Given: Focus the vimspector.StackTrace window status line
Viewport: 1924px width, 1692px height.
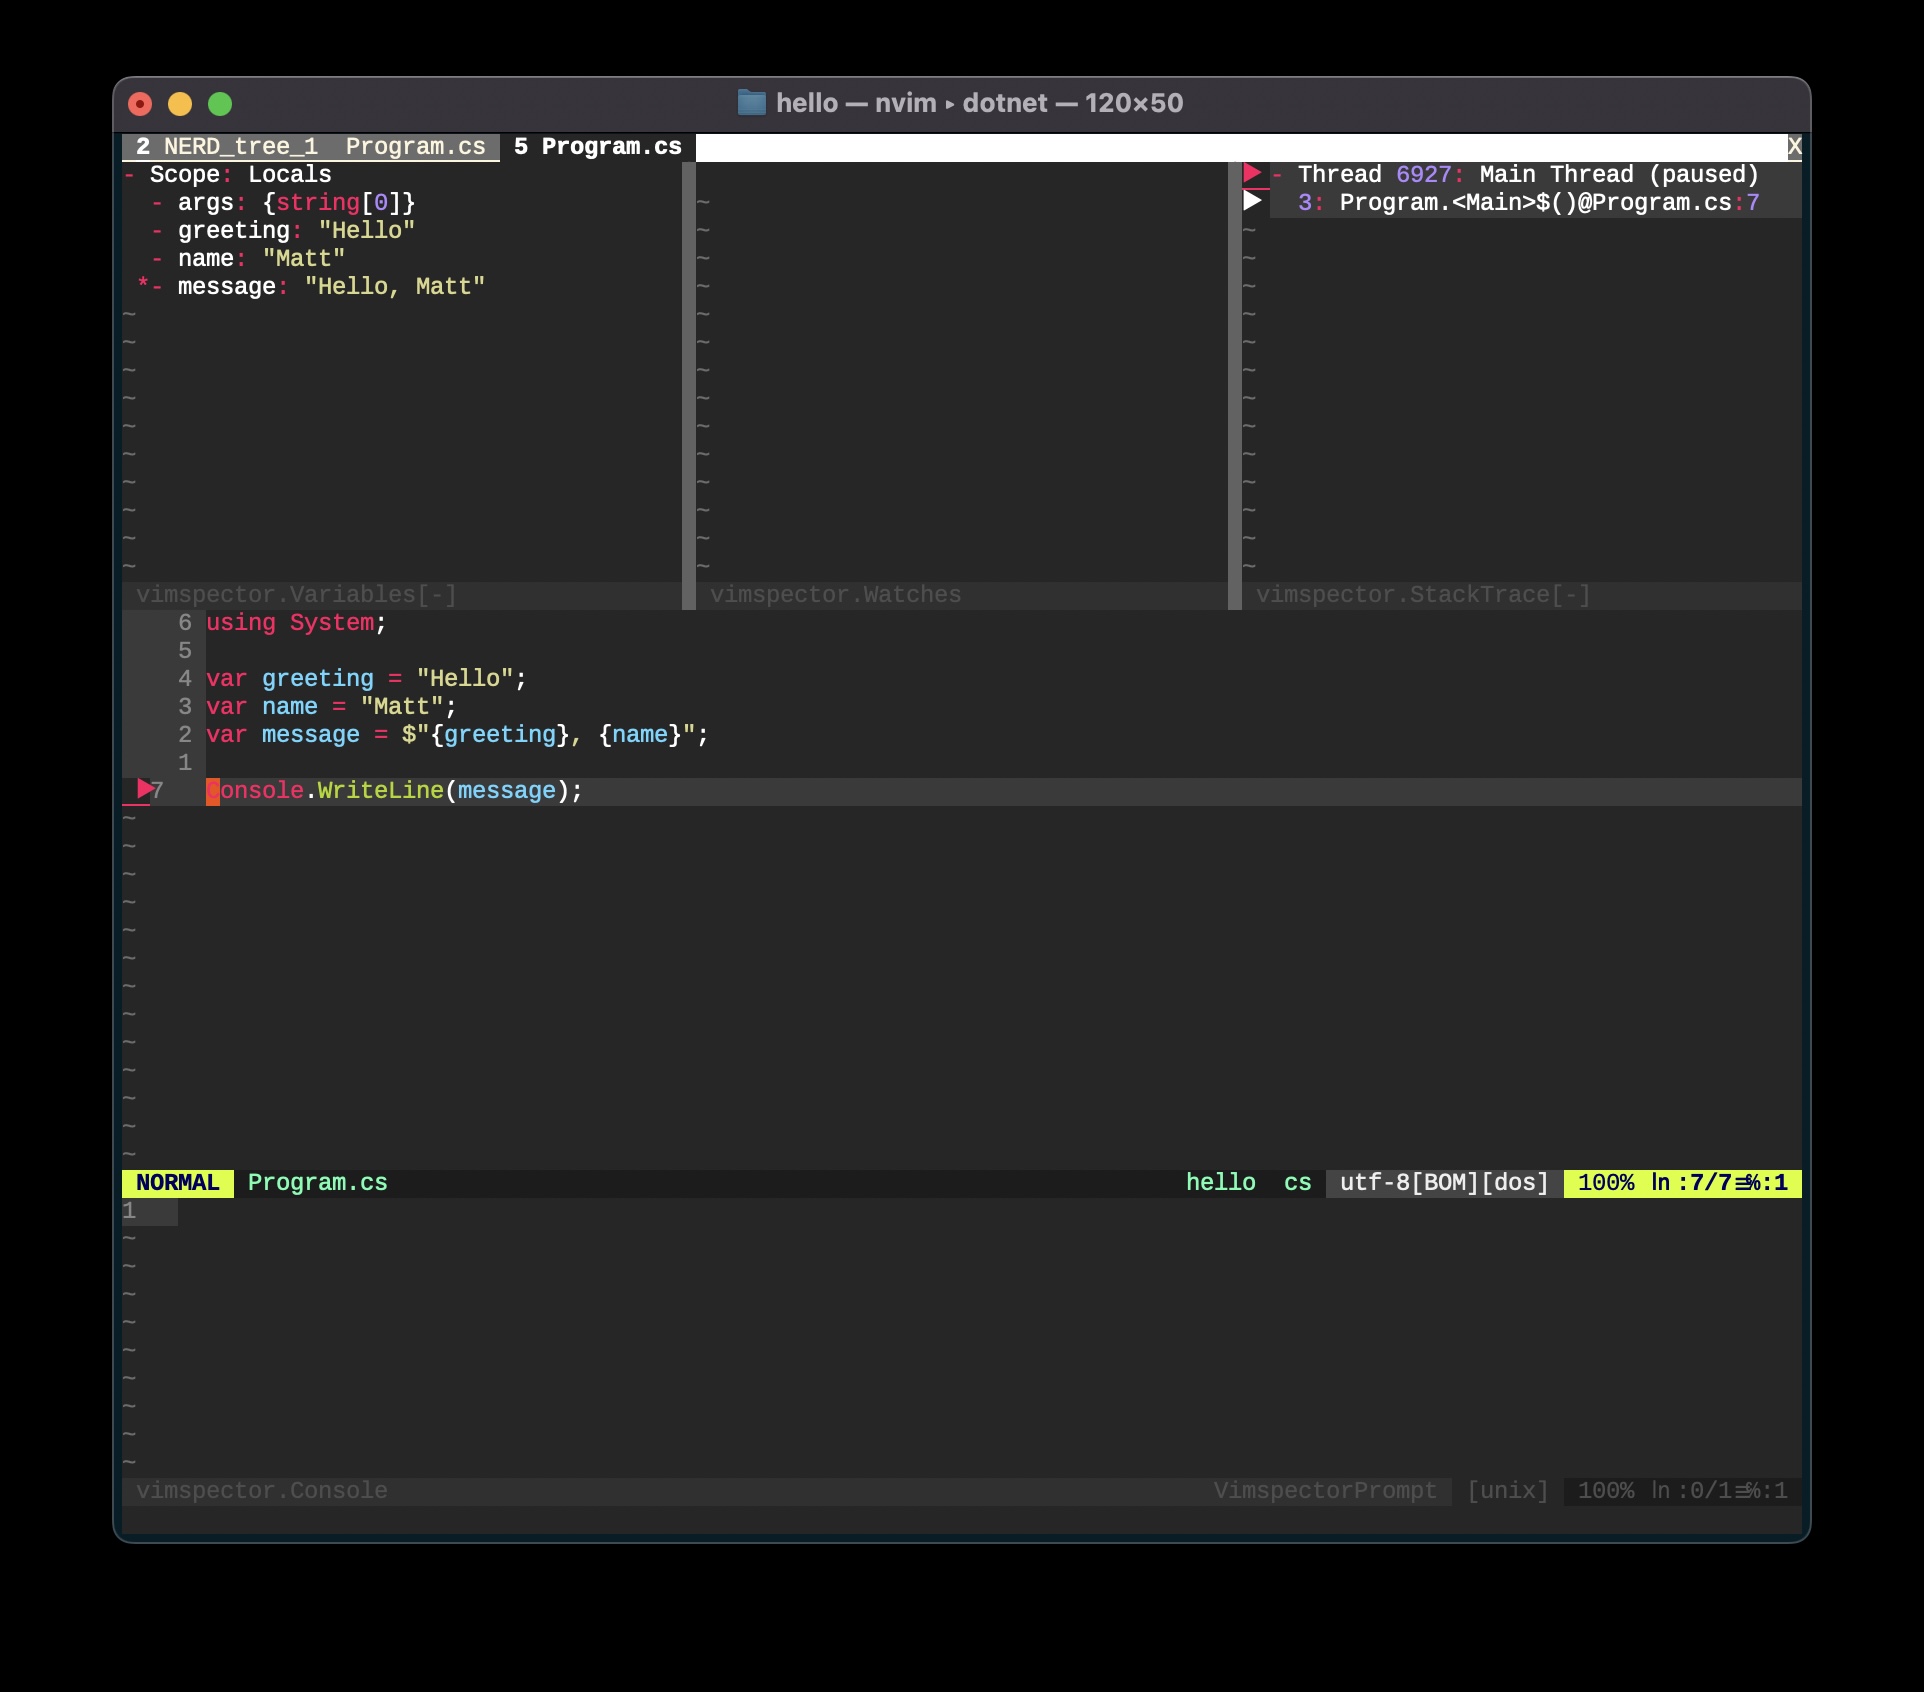Looking at the screenshot, I should coord(1522,595).
